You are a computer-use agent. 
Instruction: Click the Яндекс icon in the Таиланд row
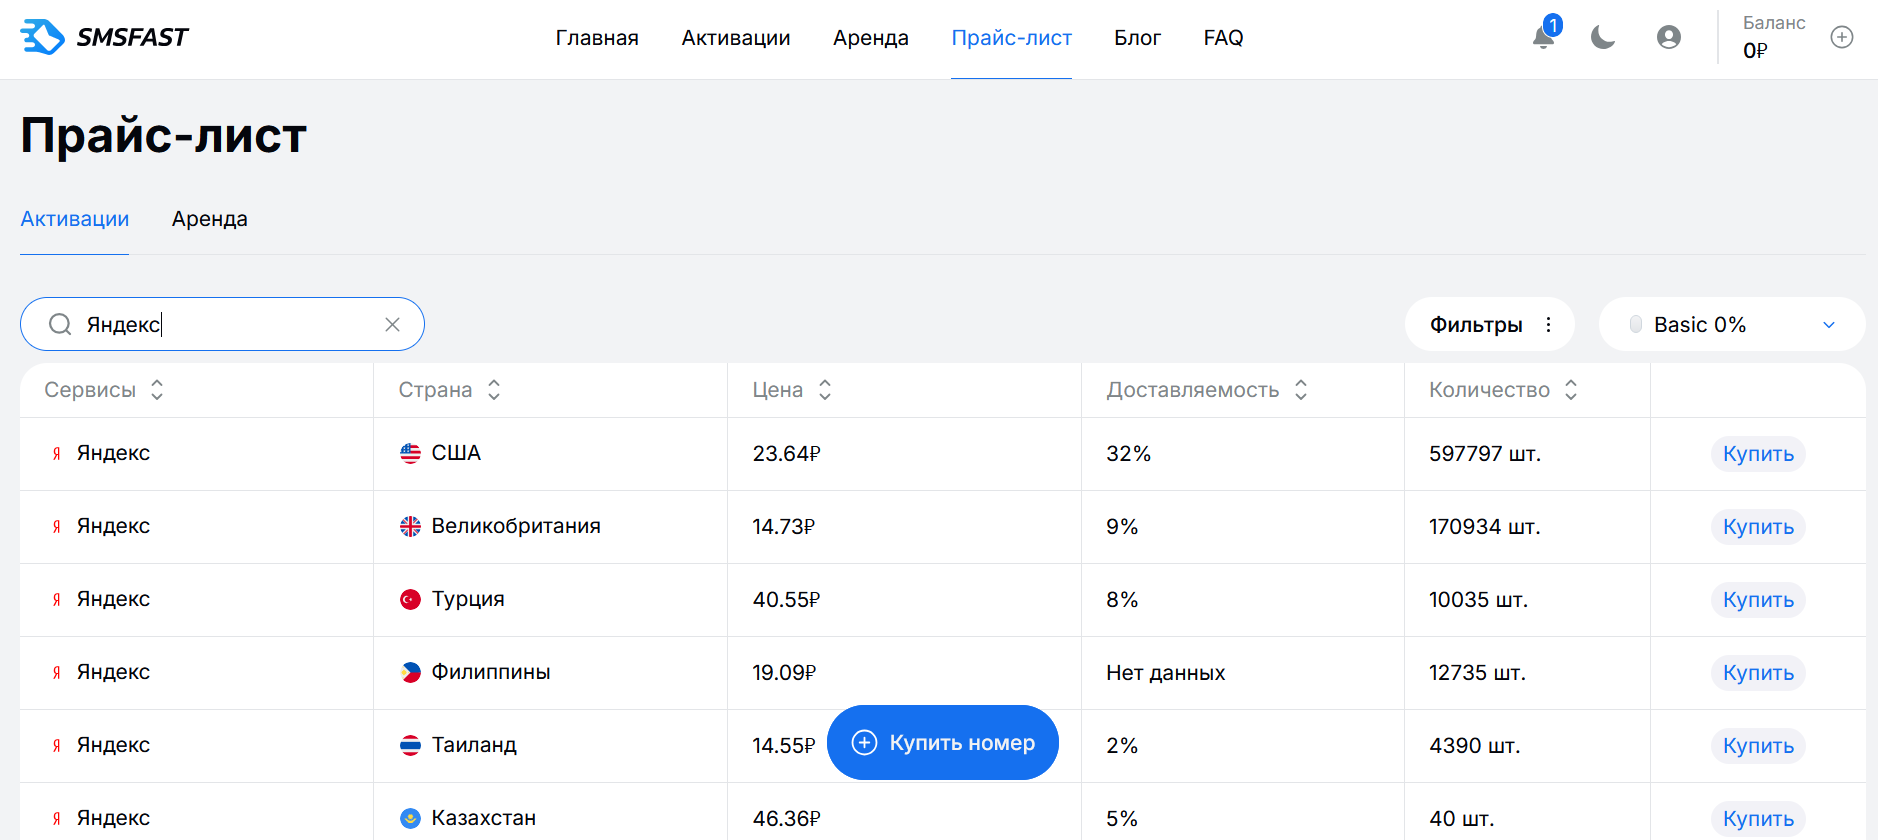(x=56, y=746)
